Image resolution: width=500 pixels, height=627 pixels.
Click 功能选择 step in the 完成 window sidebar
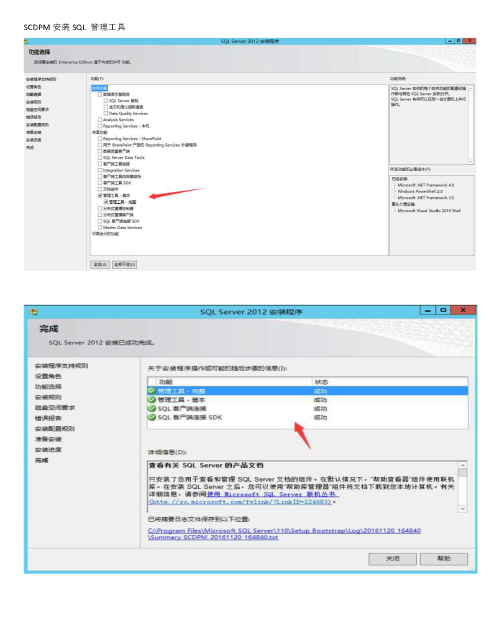click(48, 387)
